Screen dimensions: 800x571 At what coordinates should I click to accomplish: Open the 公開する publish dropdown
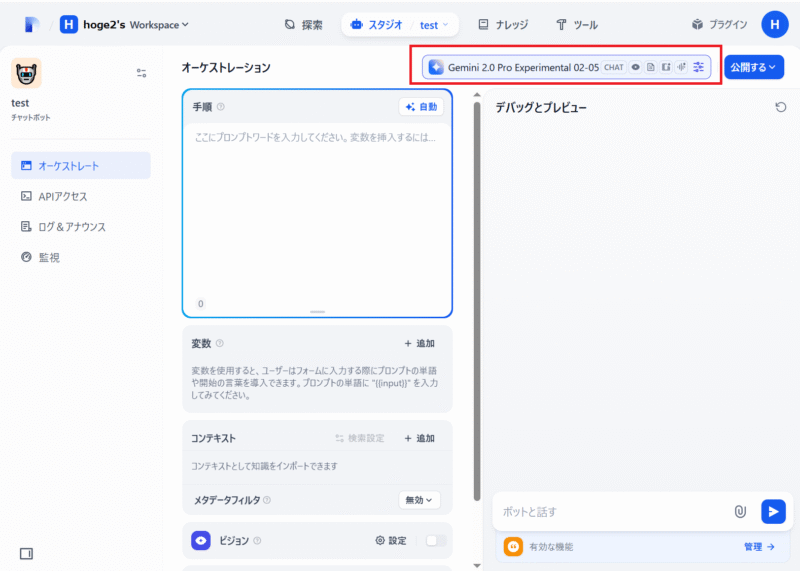[754, 67]
